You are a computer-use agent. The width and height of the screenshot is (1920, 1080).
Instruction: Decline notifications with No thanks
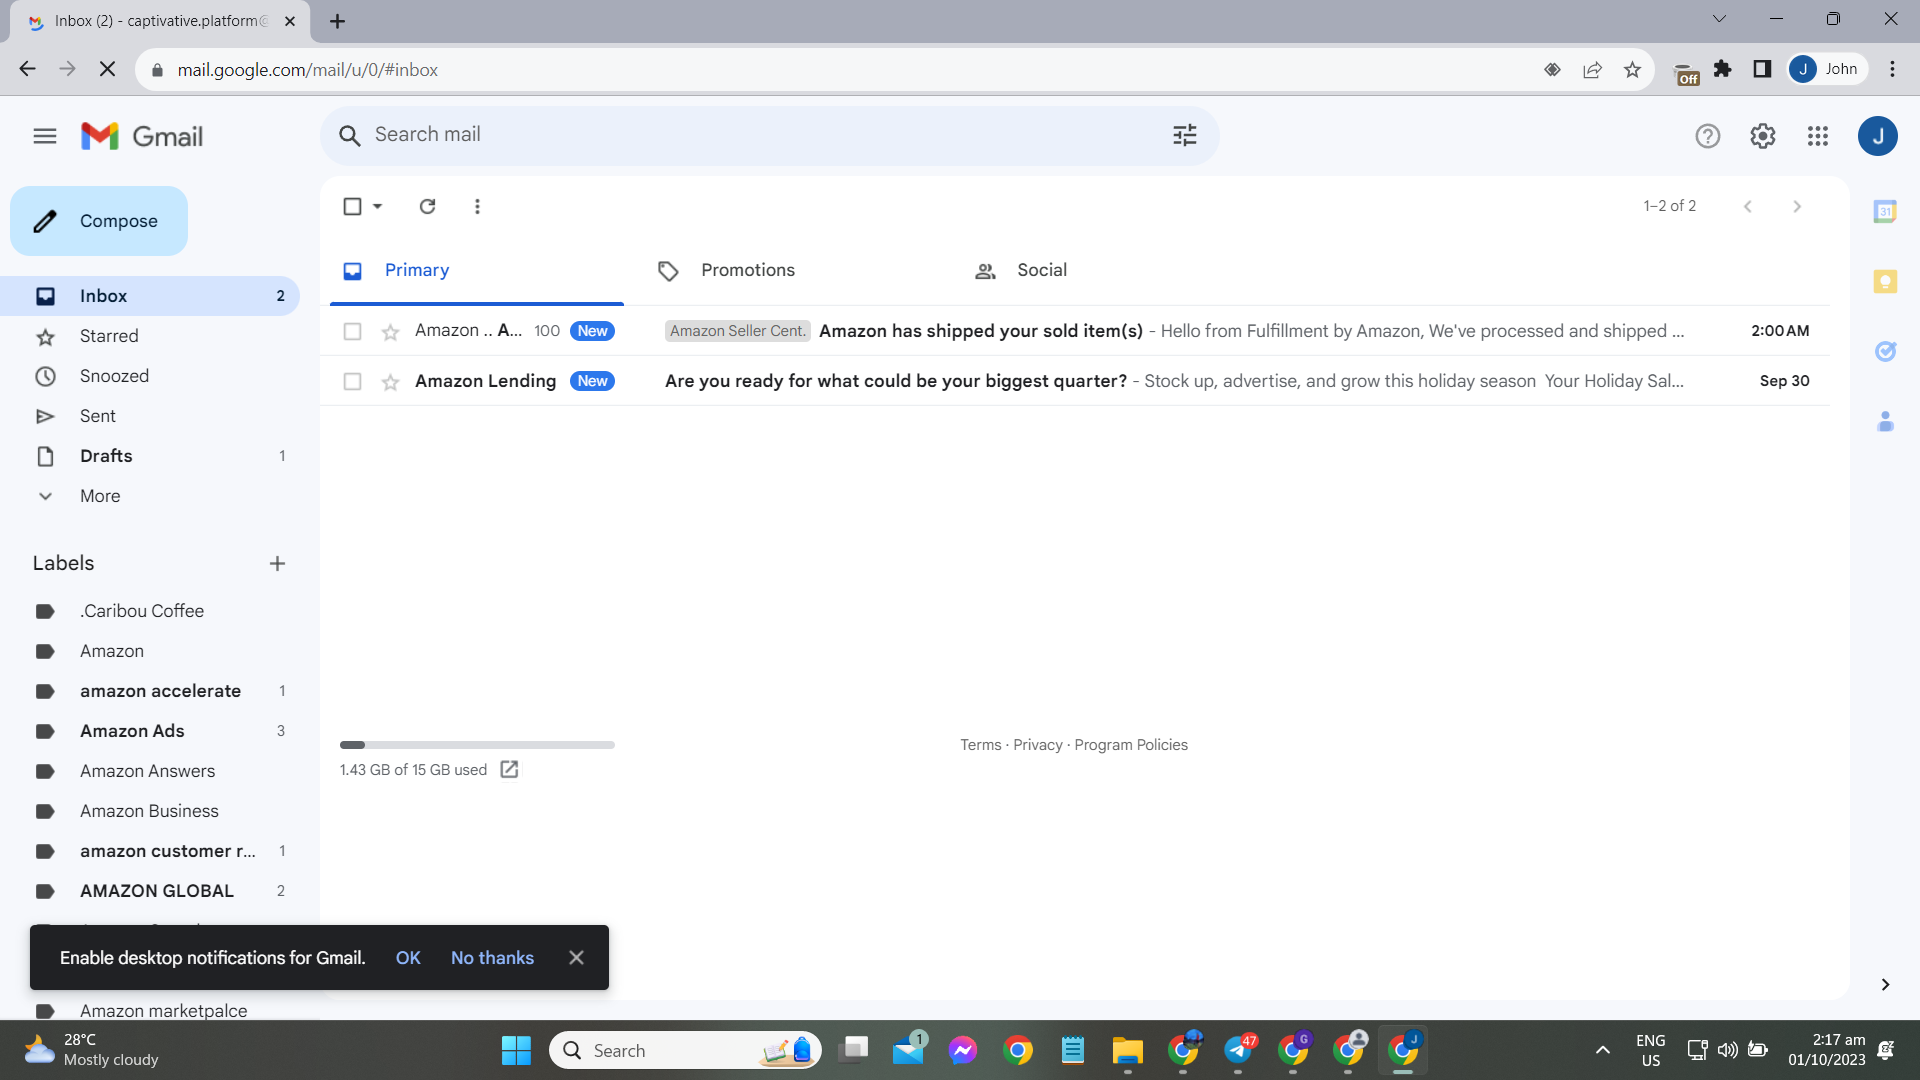492,958
